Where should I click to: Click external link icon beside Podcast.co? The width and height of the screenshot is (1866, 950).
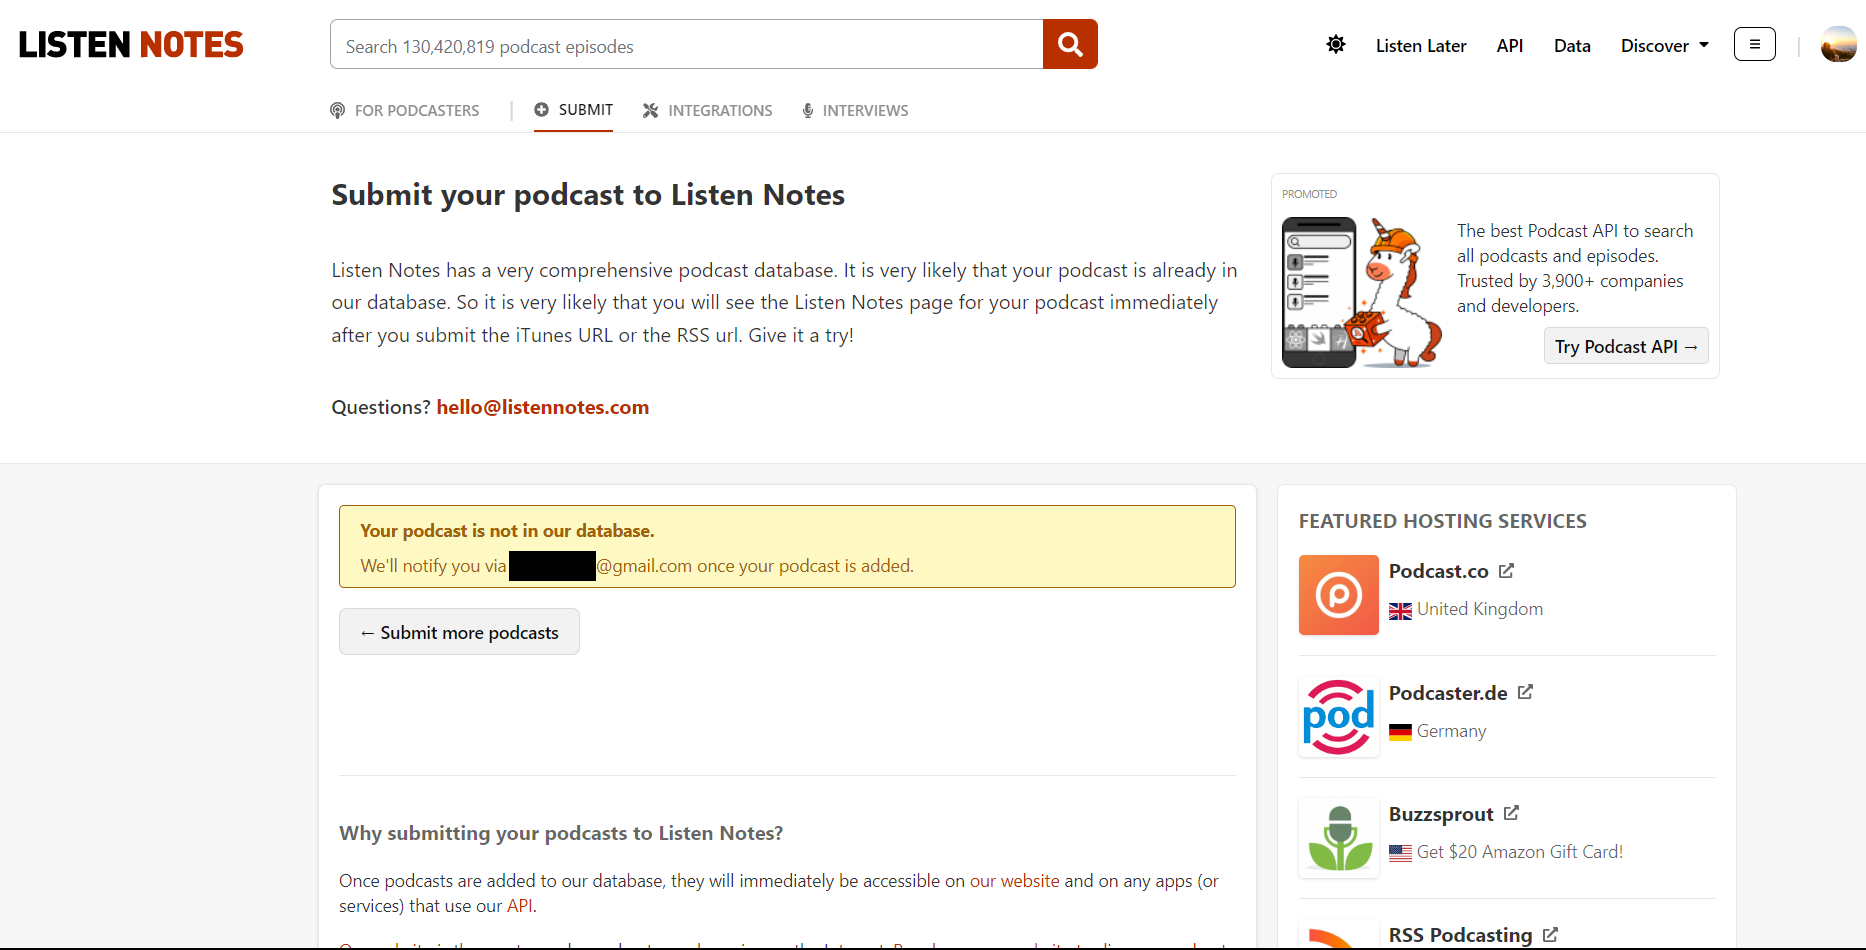point(1507,571)
